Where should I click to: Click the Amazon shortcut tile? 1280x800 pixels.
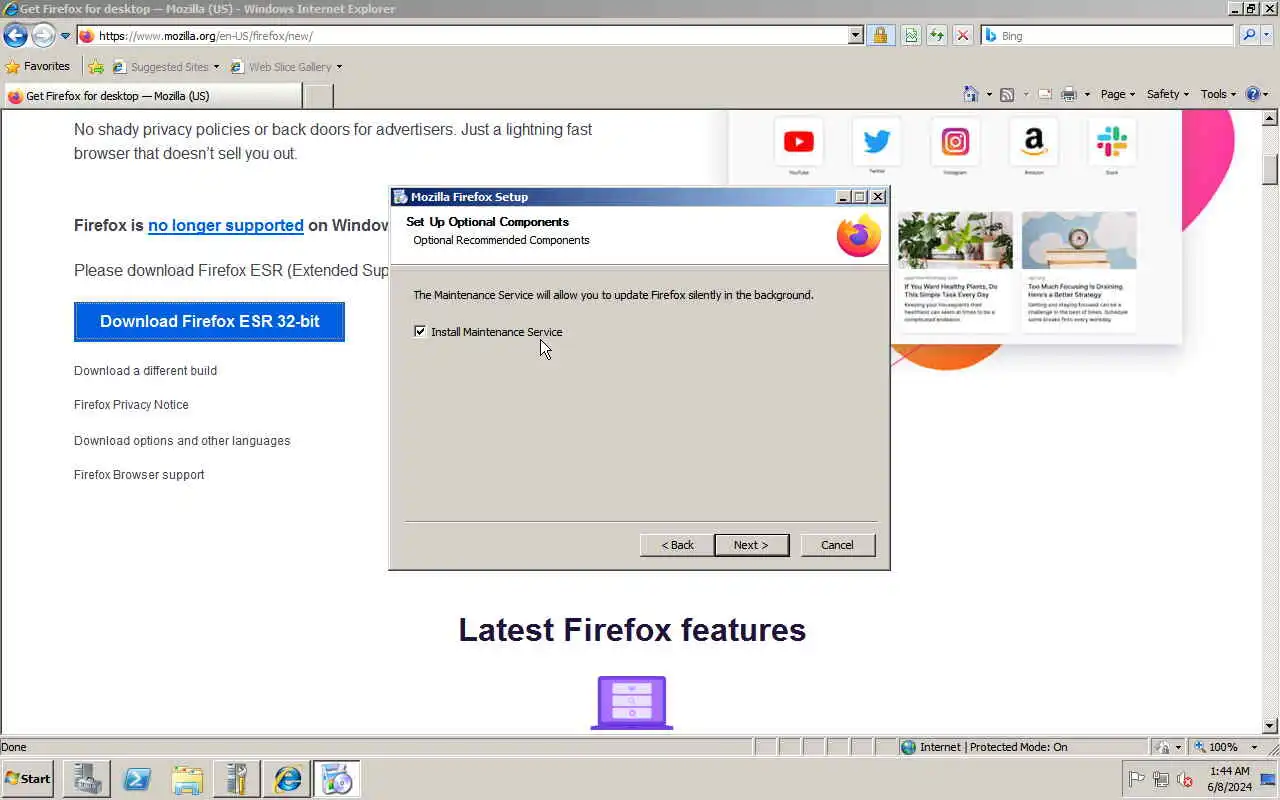click(x=1033, y=142)
